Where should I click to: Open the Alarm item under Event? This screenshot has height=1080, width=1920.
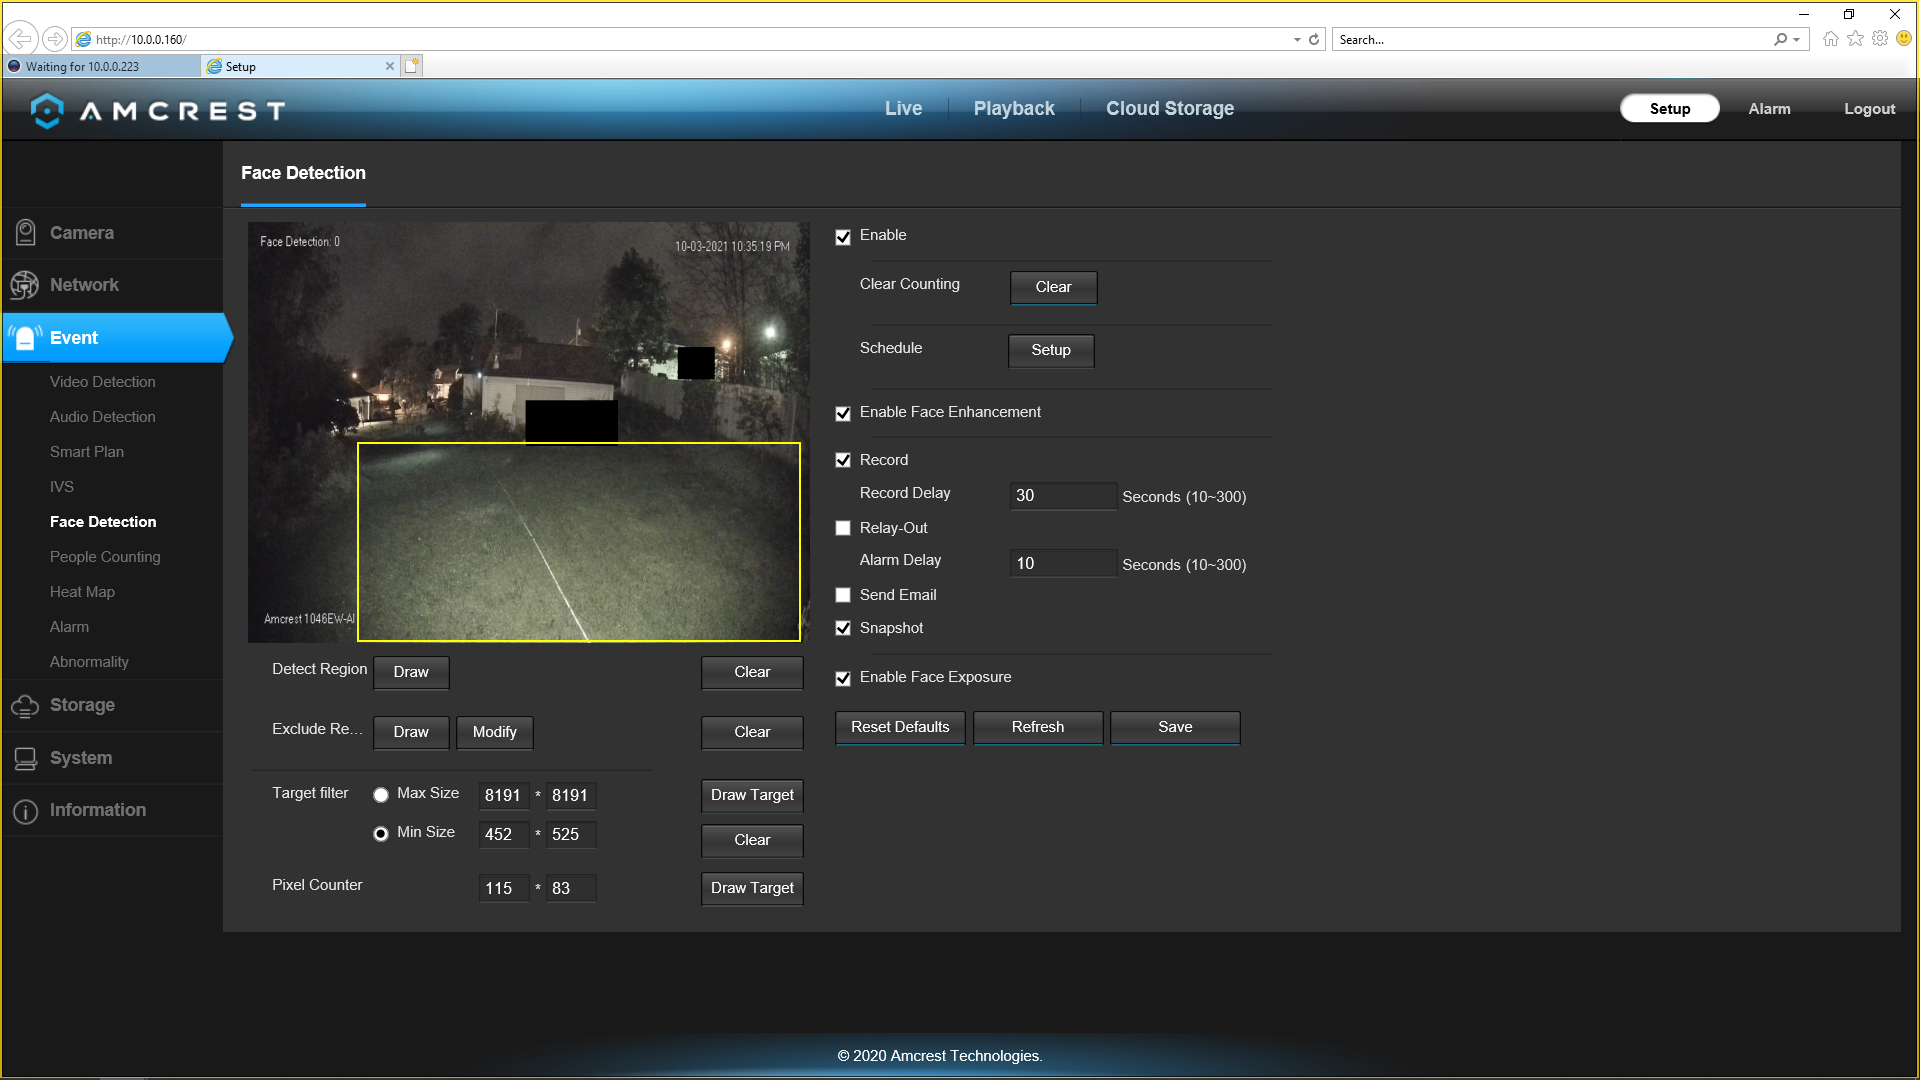69,627
